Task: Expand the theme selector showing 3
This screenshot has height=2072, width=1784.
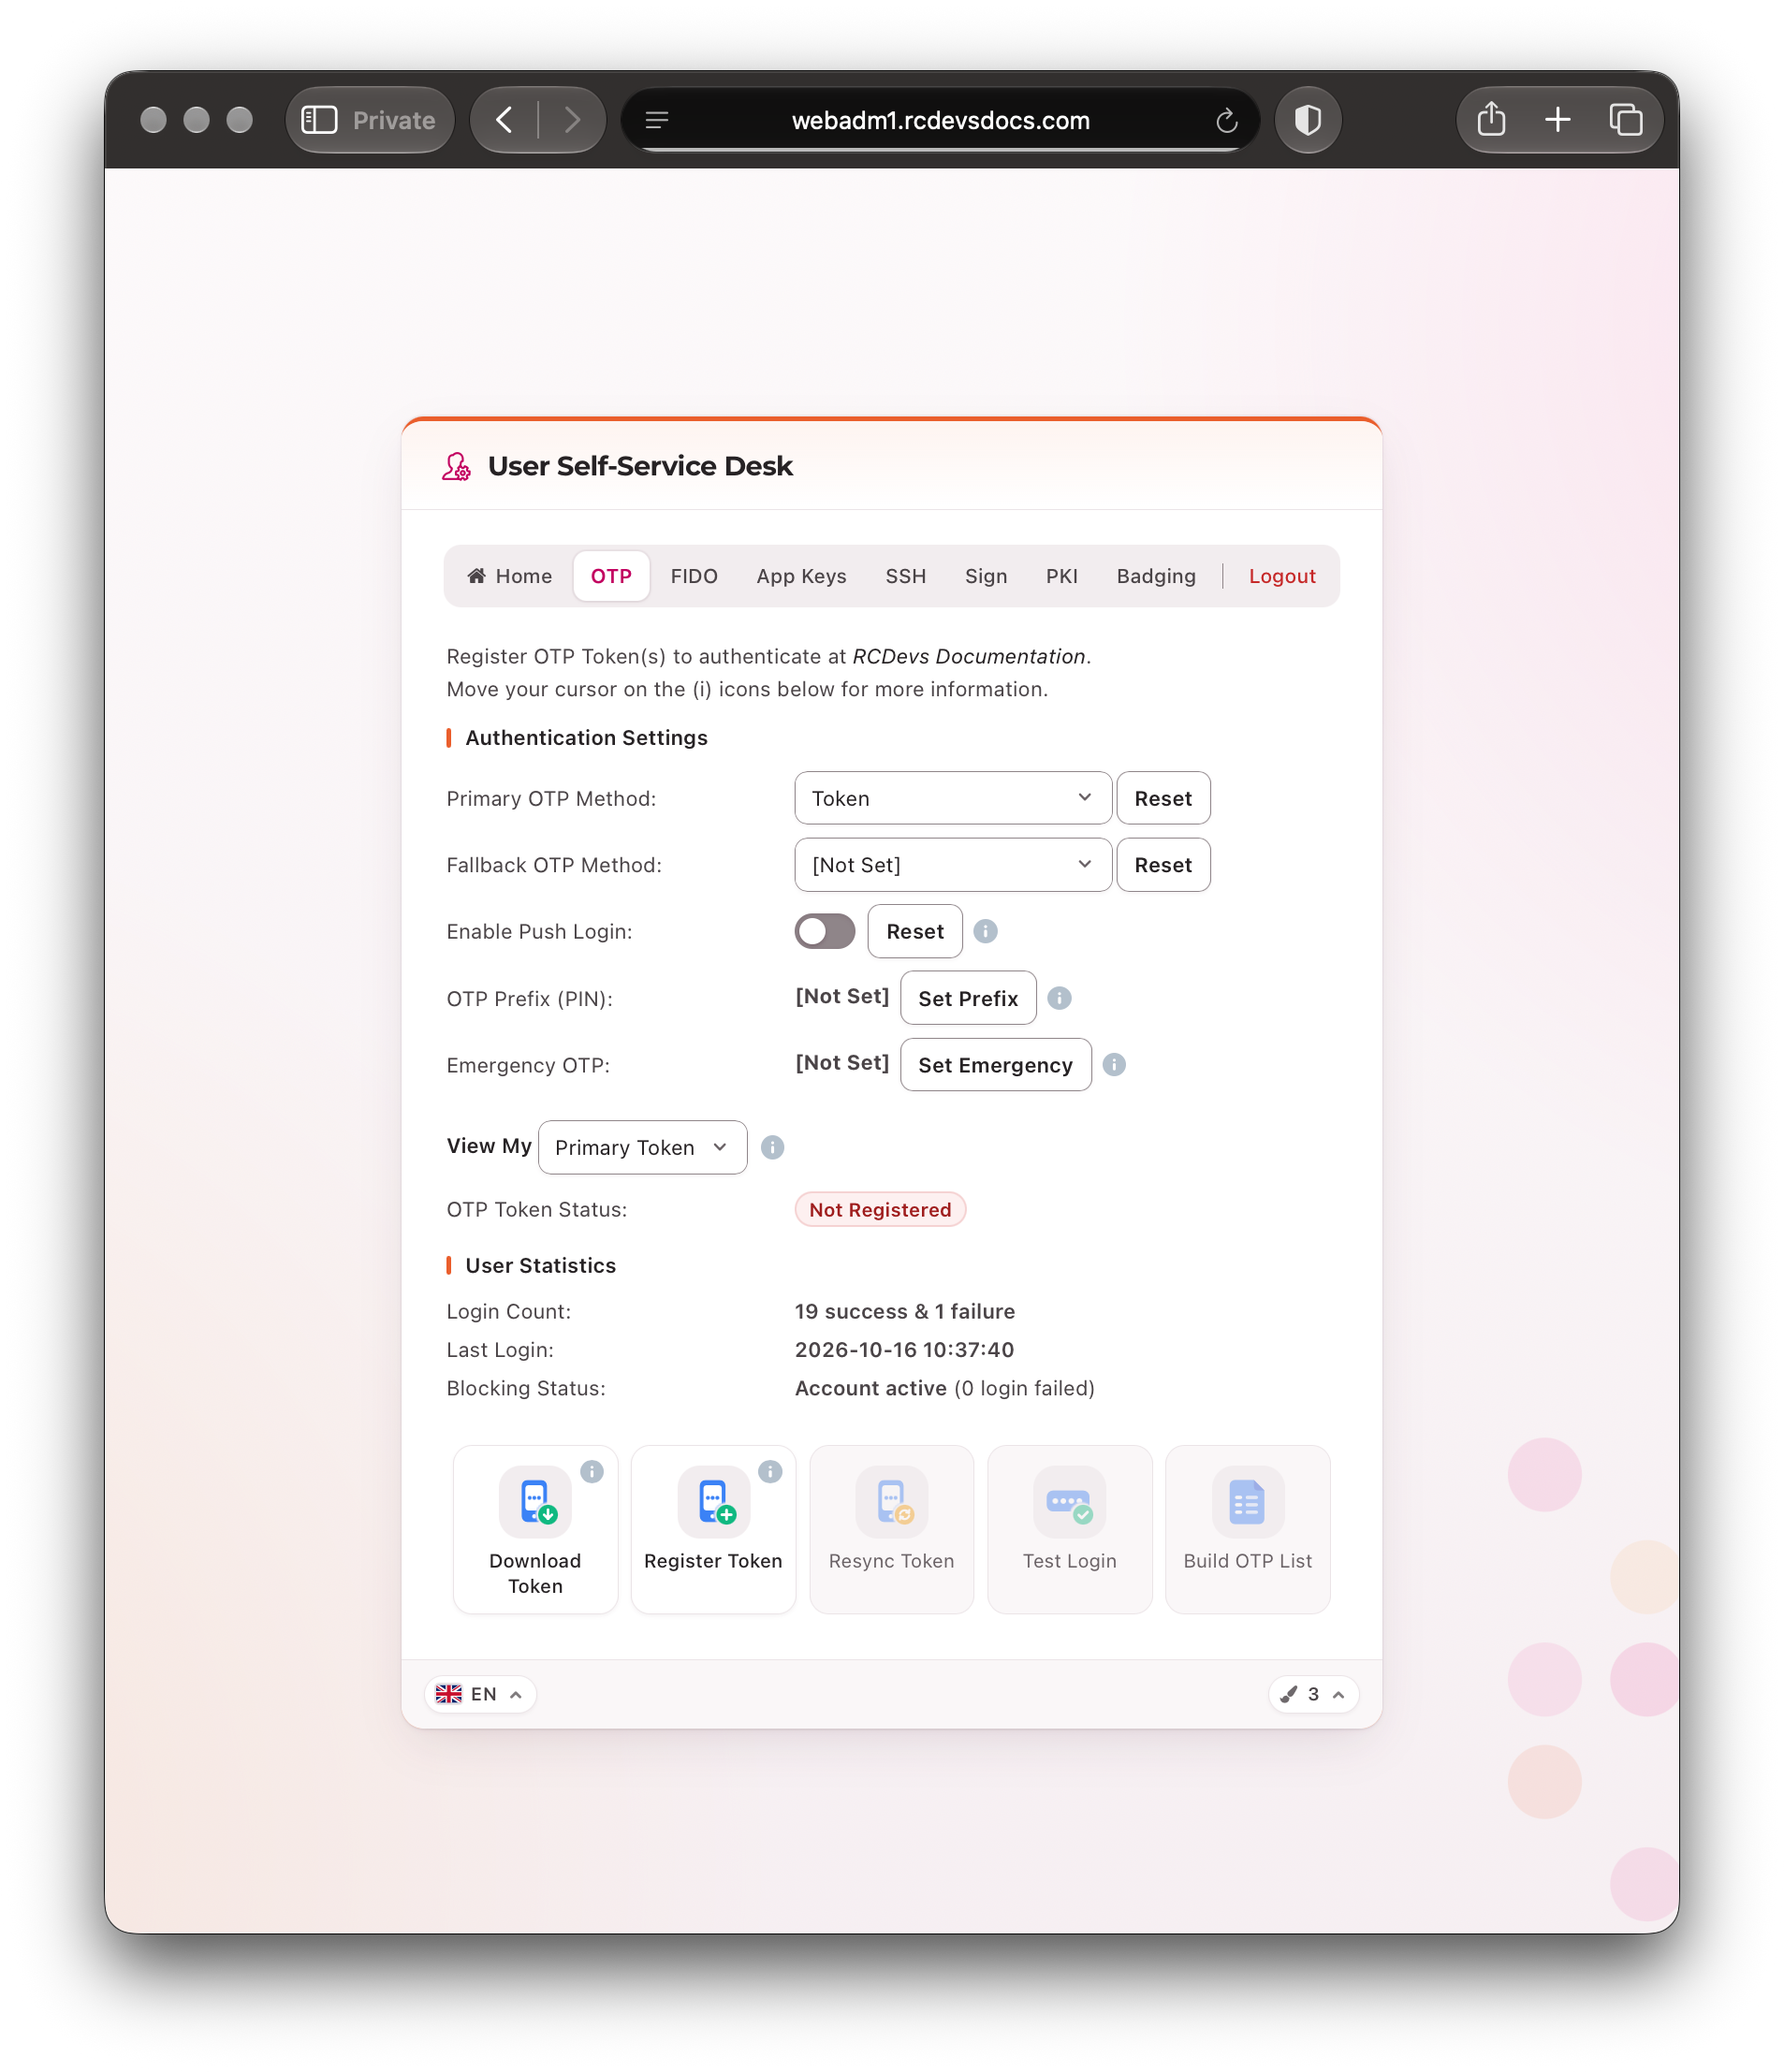Action: (1313, 1694)
